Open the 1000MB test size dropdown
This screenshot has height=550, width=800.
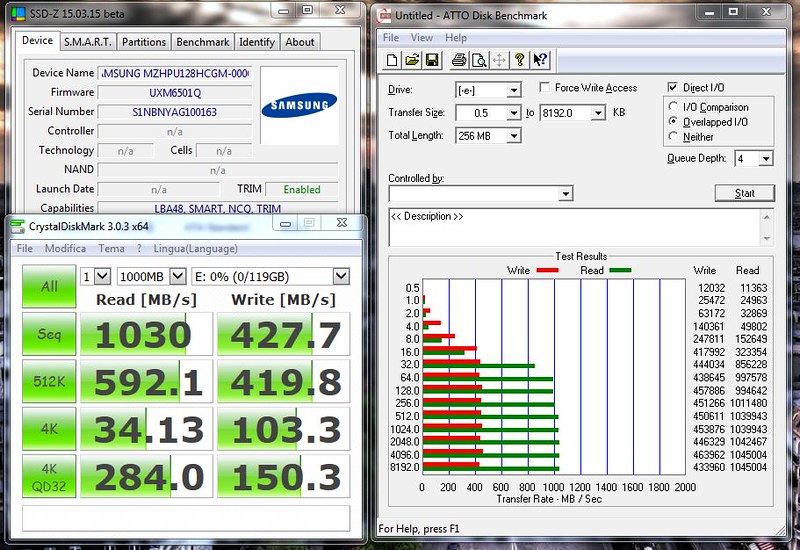(x=177, y=276)
